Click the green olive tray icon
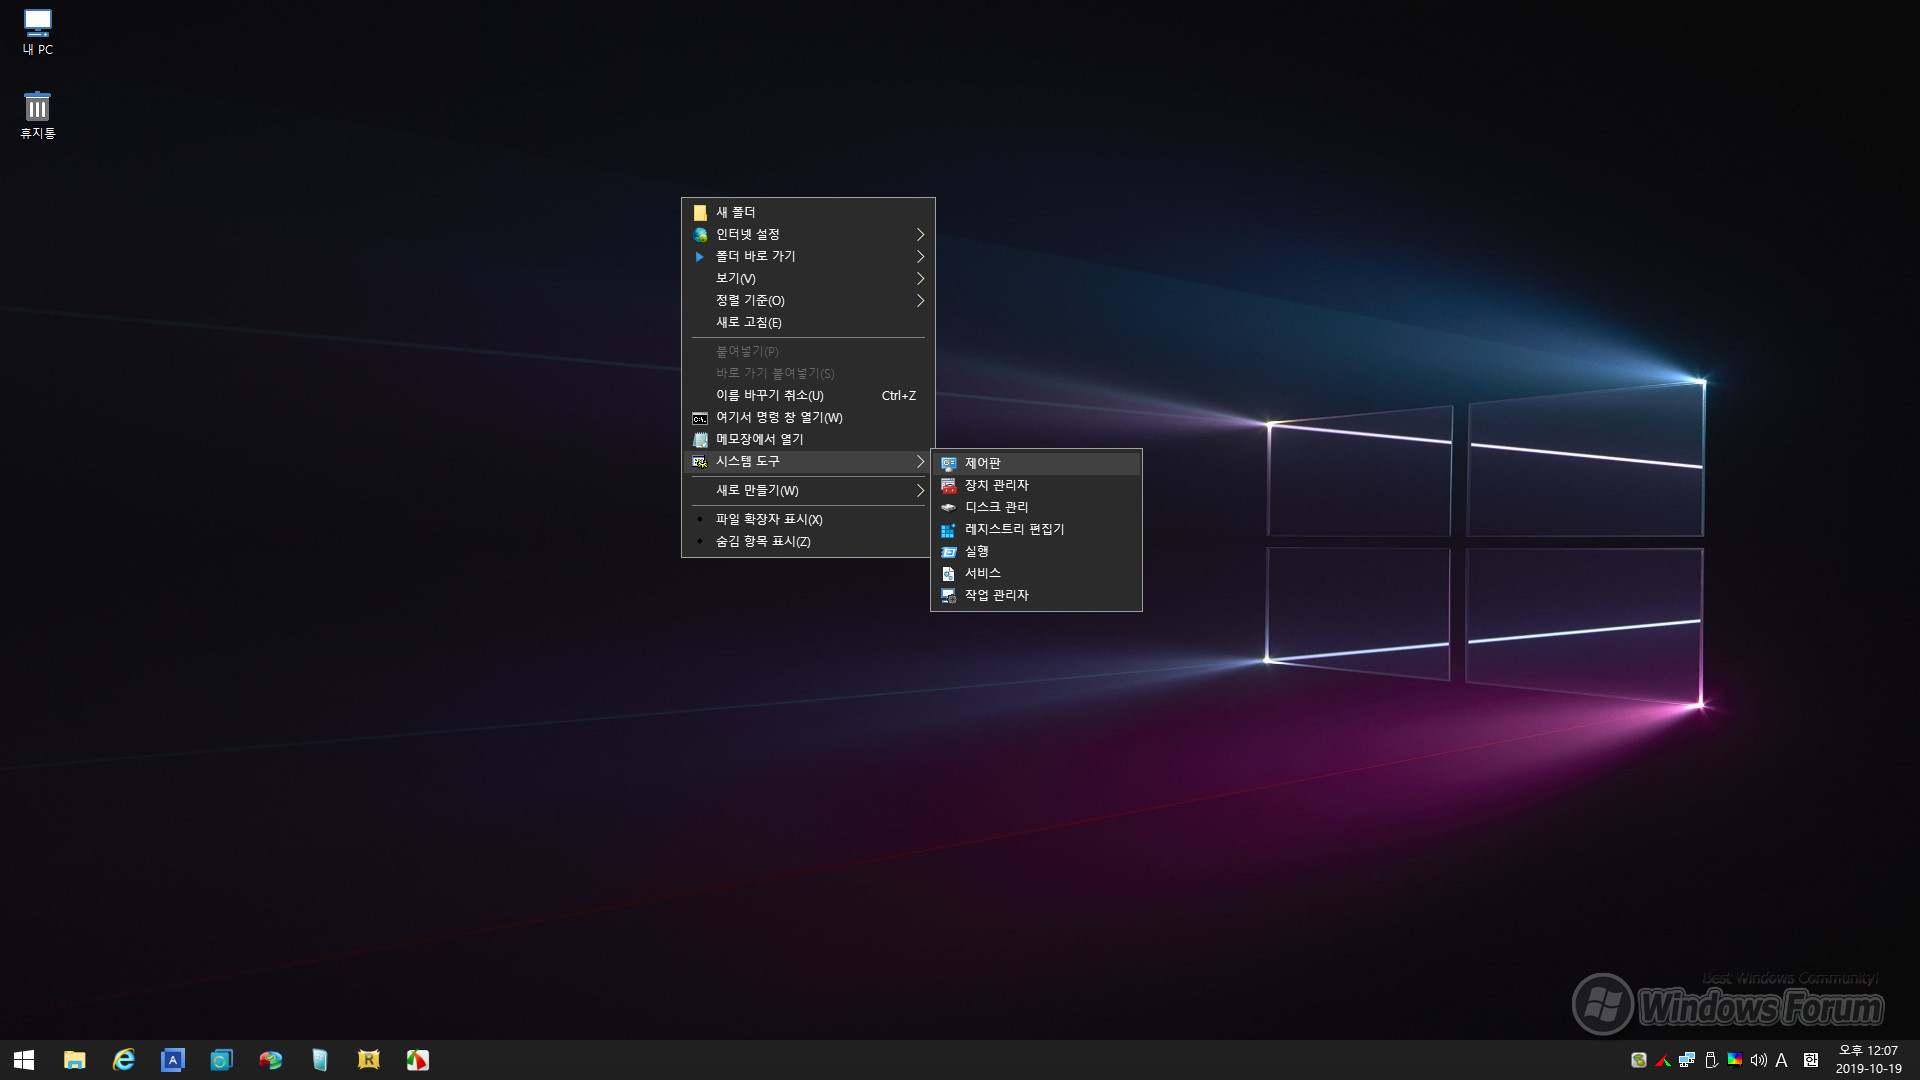 tap(1639, 1060)
